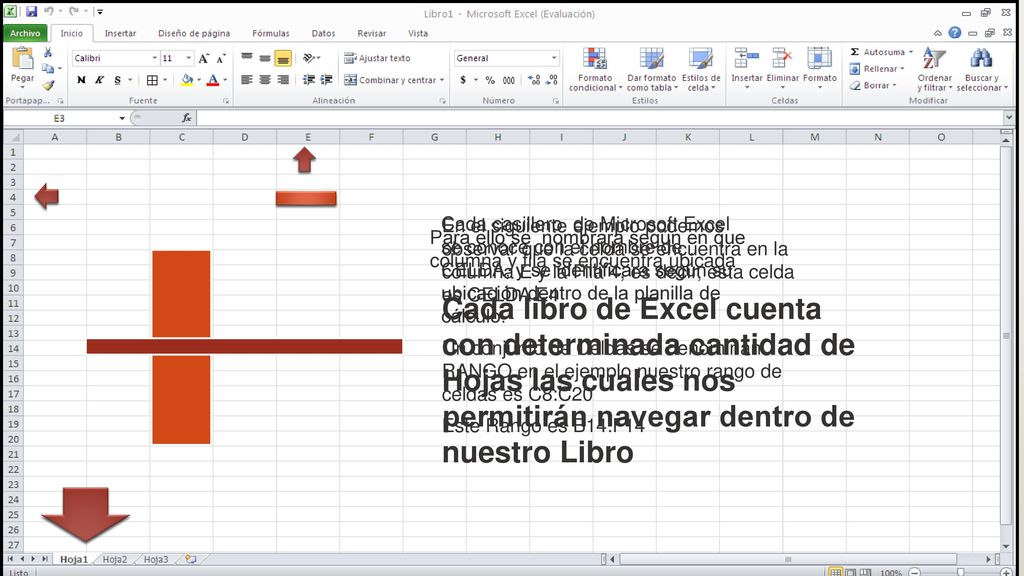
Task: Open Formato condicional menu
Action: tap(595, 69)
